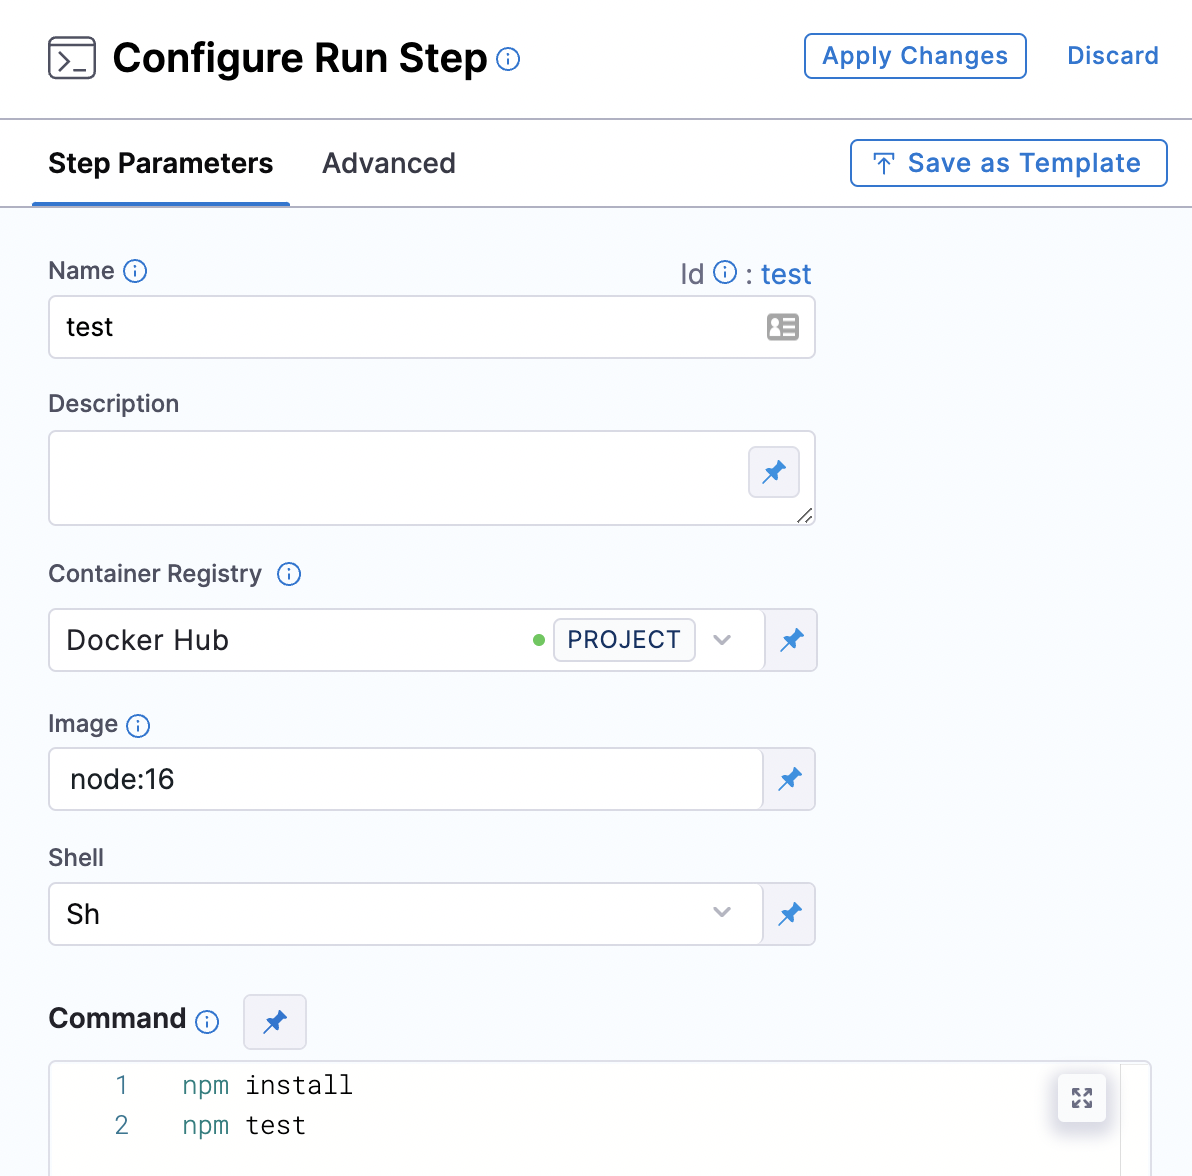Click the Apply Changes button

coord(914,56)
